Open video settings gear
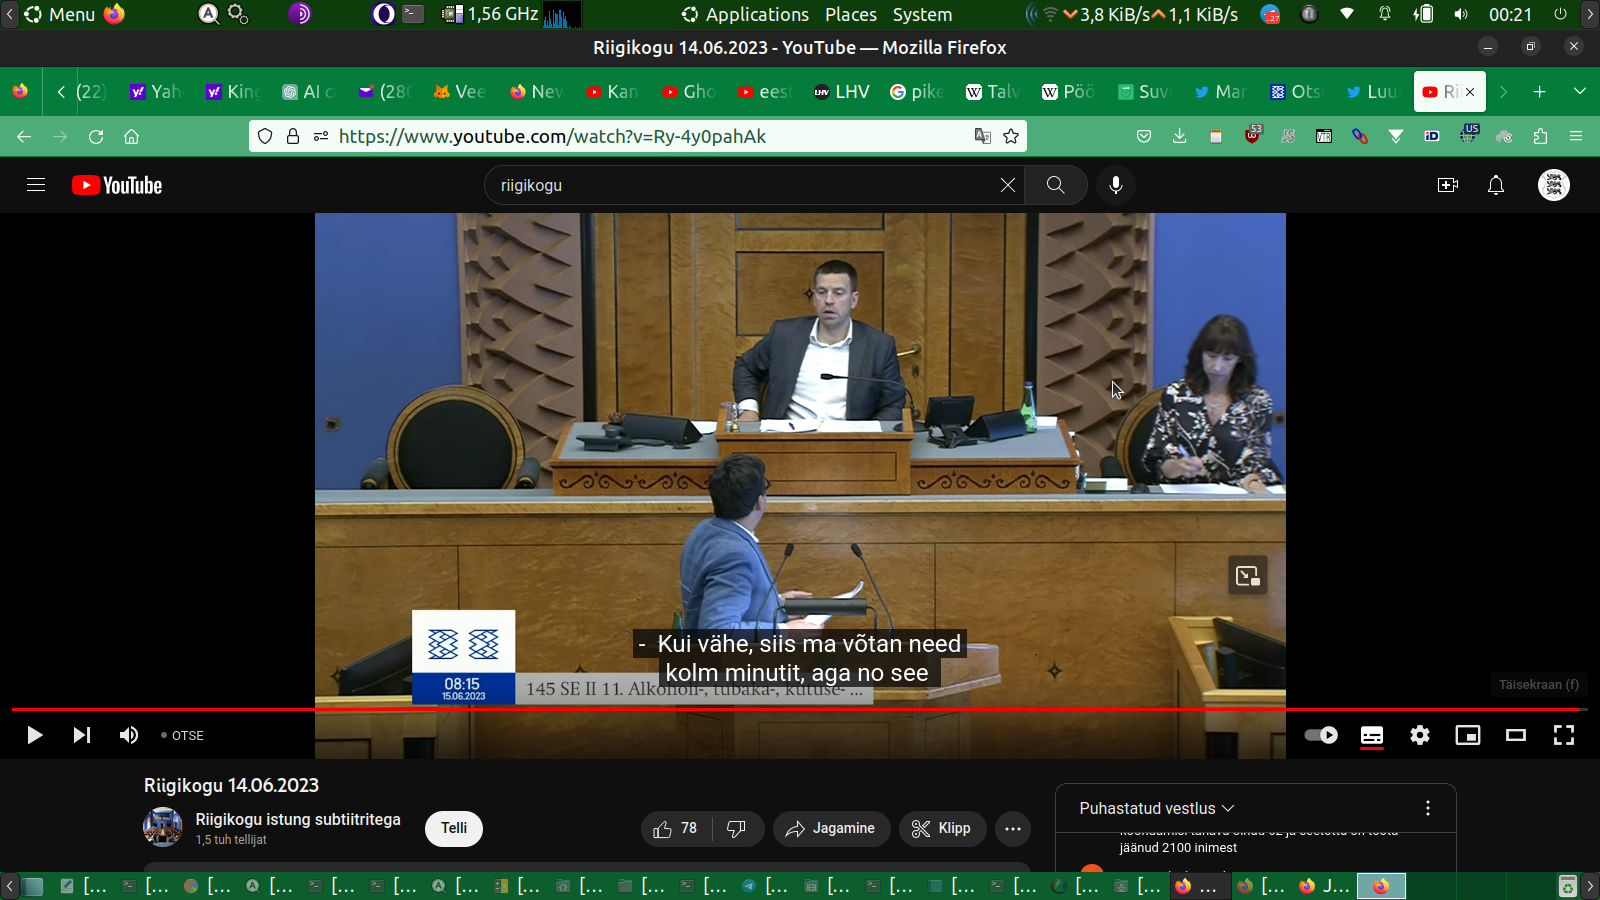Viewport: 1600px width, 900px height. coord(1419,735)
